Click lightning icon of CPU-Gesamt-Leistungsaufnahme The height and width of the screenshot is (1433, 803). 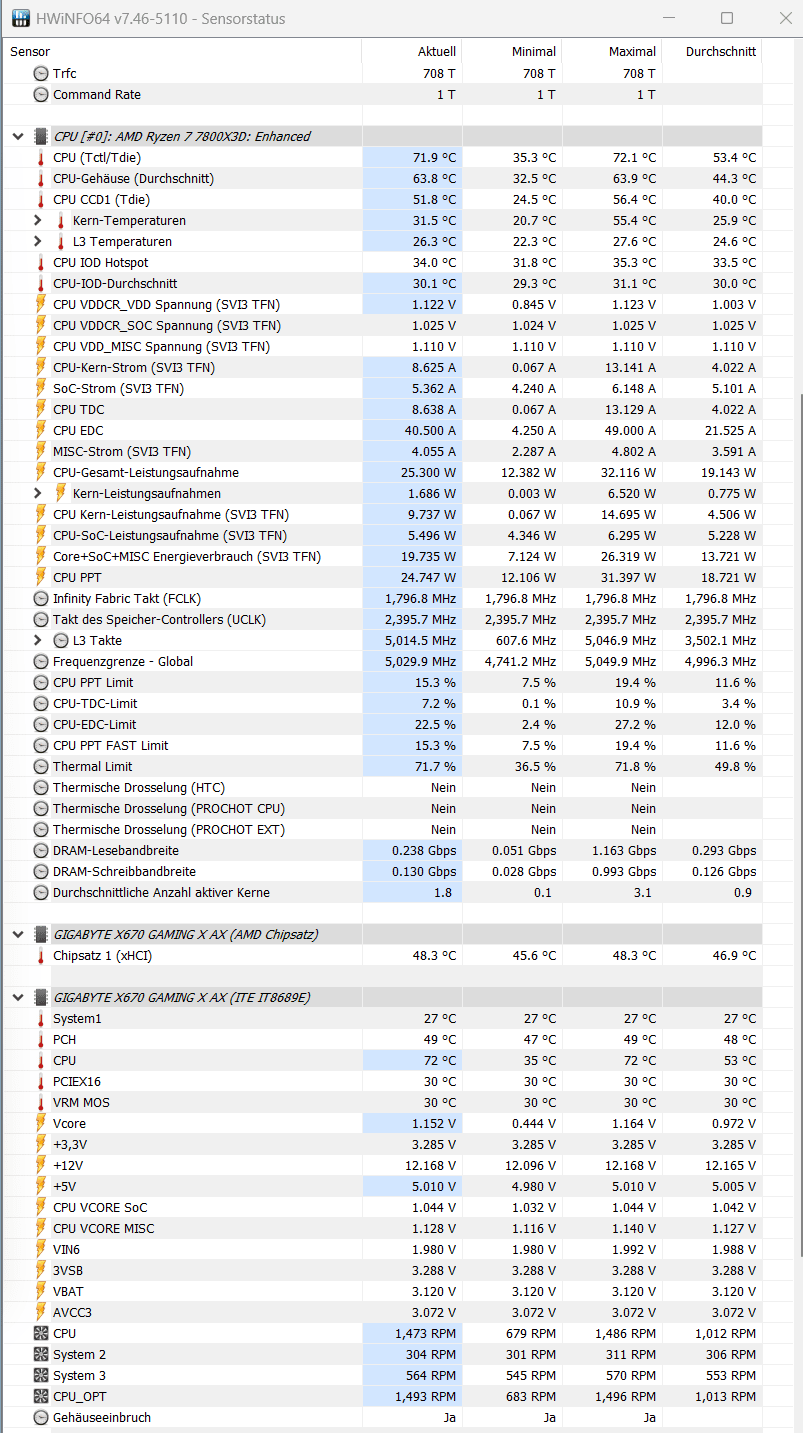pos(41,472)
